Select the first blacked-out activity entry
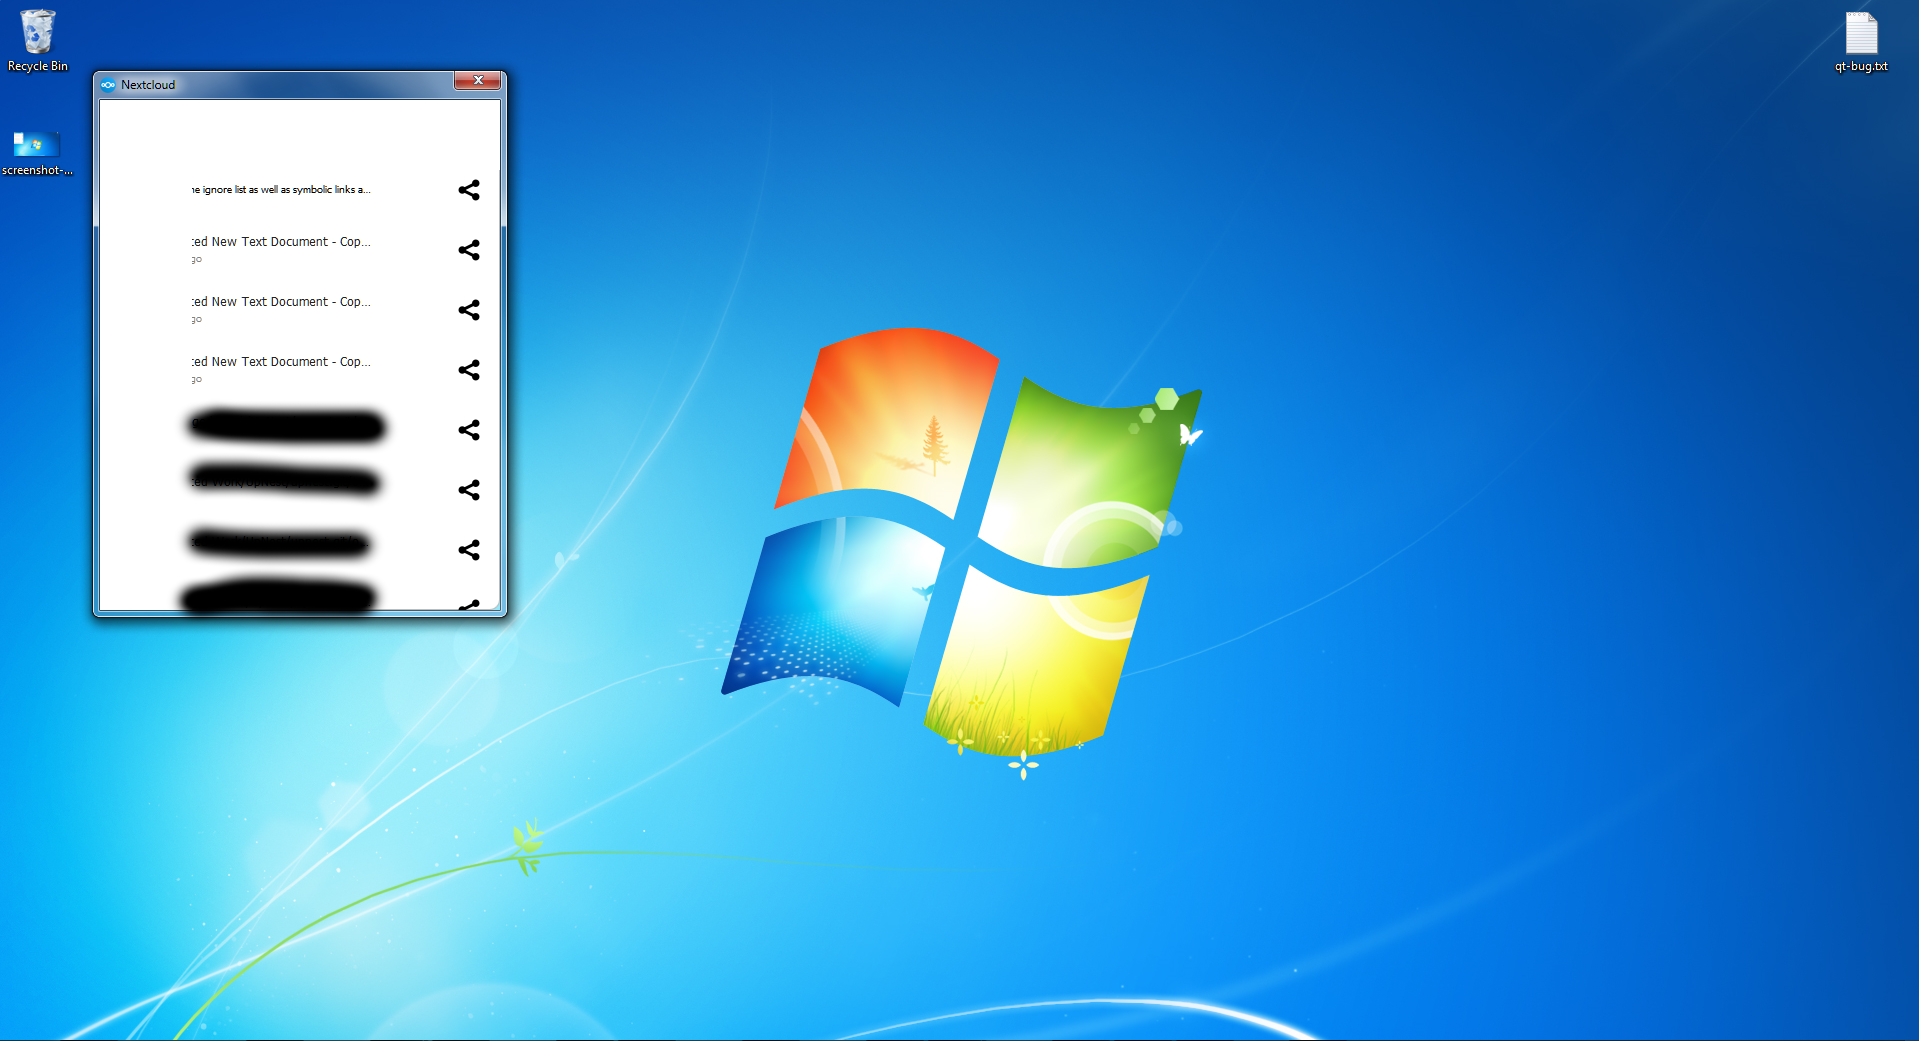This screenshot has height=1041, width=1919. pos(287,426)
